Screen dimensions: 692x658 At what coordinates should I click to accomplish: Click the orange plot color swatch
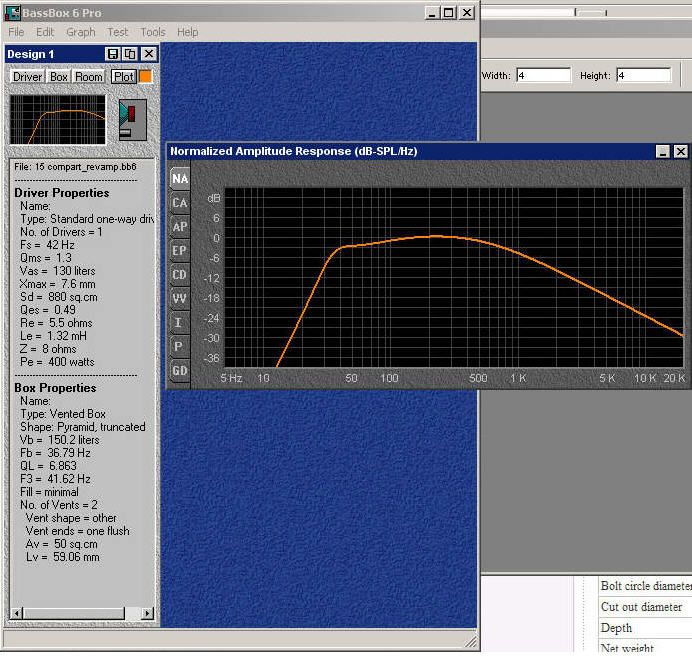pos(145,77)
